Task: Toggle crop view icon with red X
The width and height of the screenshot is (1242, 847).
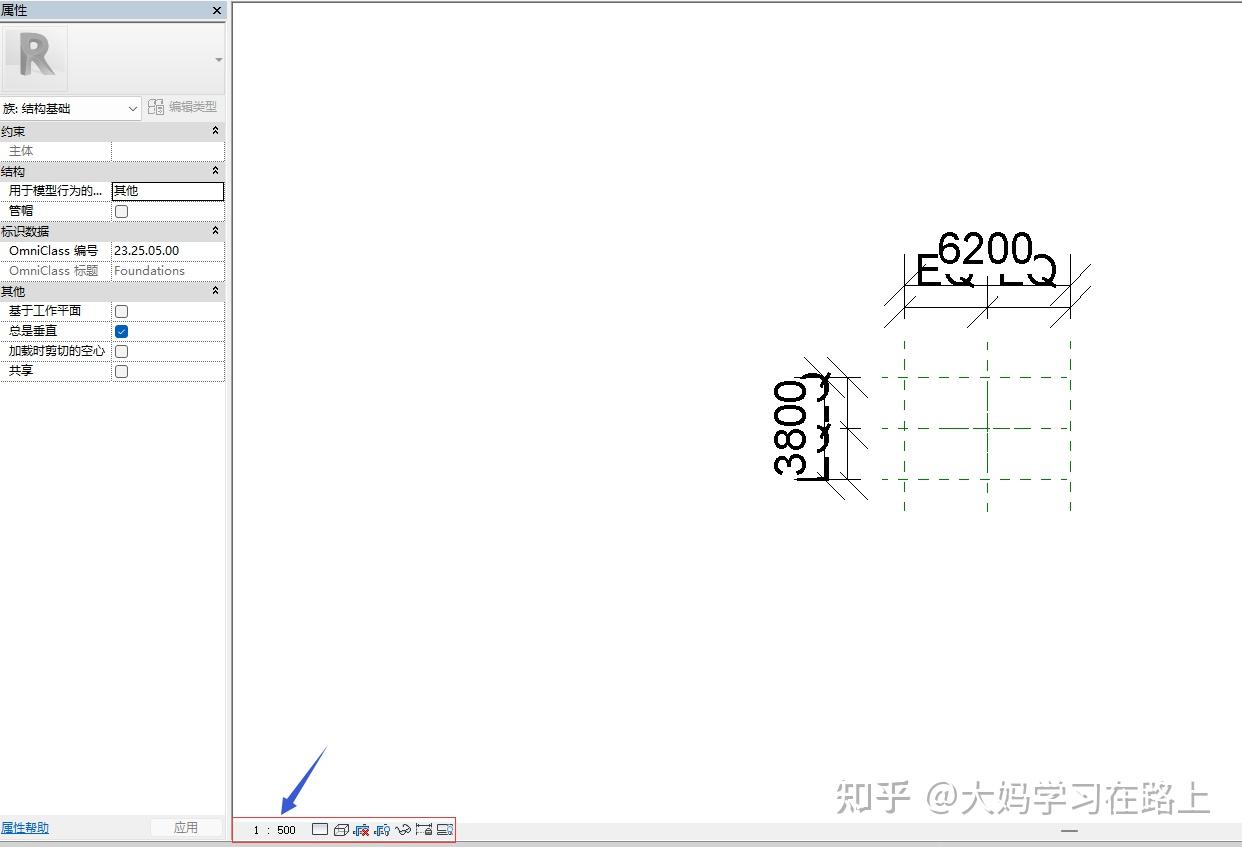Action: coord(361,829)
